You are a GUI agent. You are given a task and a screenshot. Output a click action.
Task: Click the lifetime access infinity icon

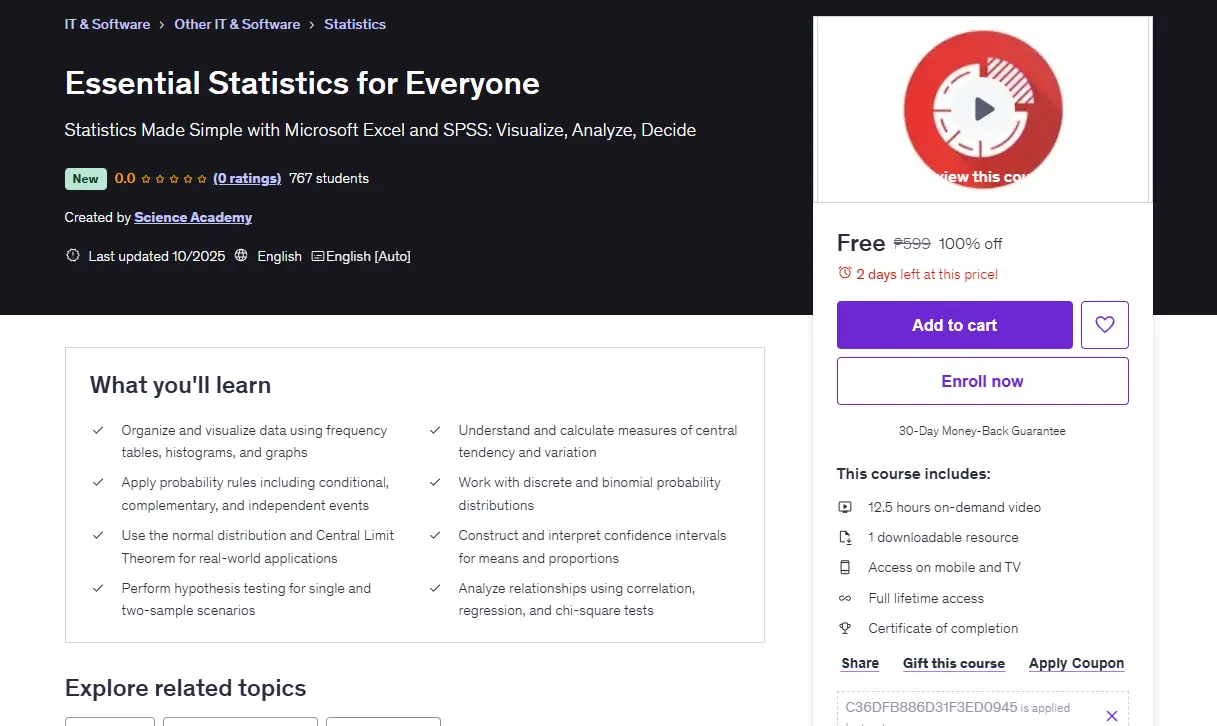click(x=845, y=598)
